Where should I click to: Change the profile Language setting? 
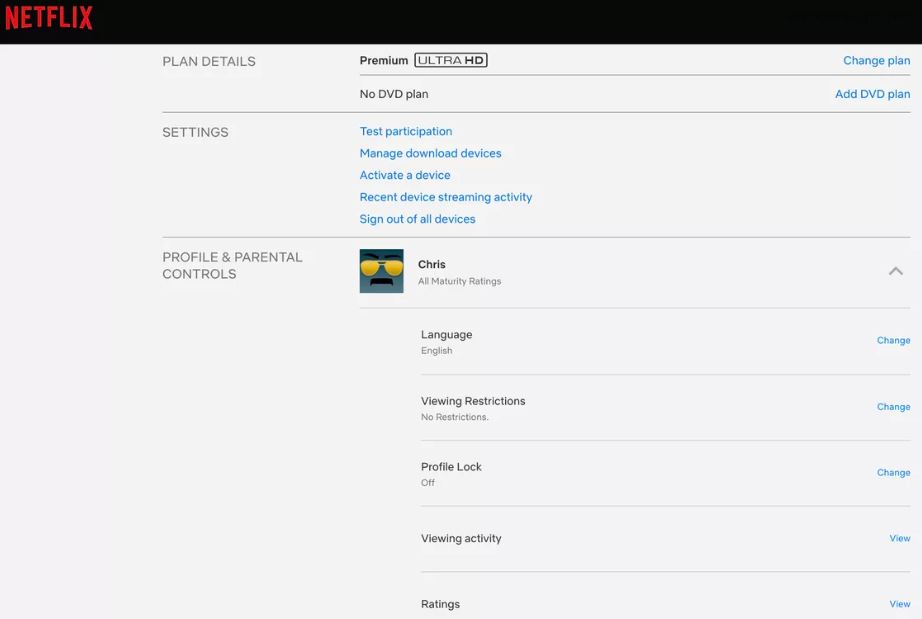point(893,341)
